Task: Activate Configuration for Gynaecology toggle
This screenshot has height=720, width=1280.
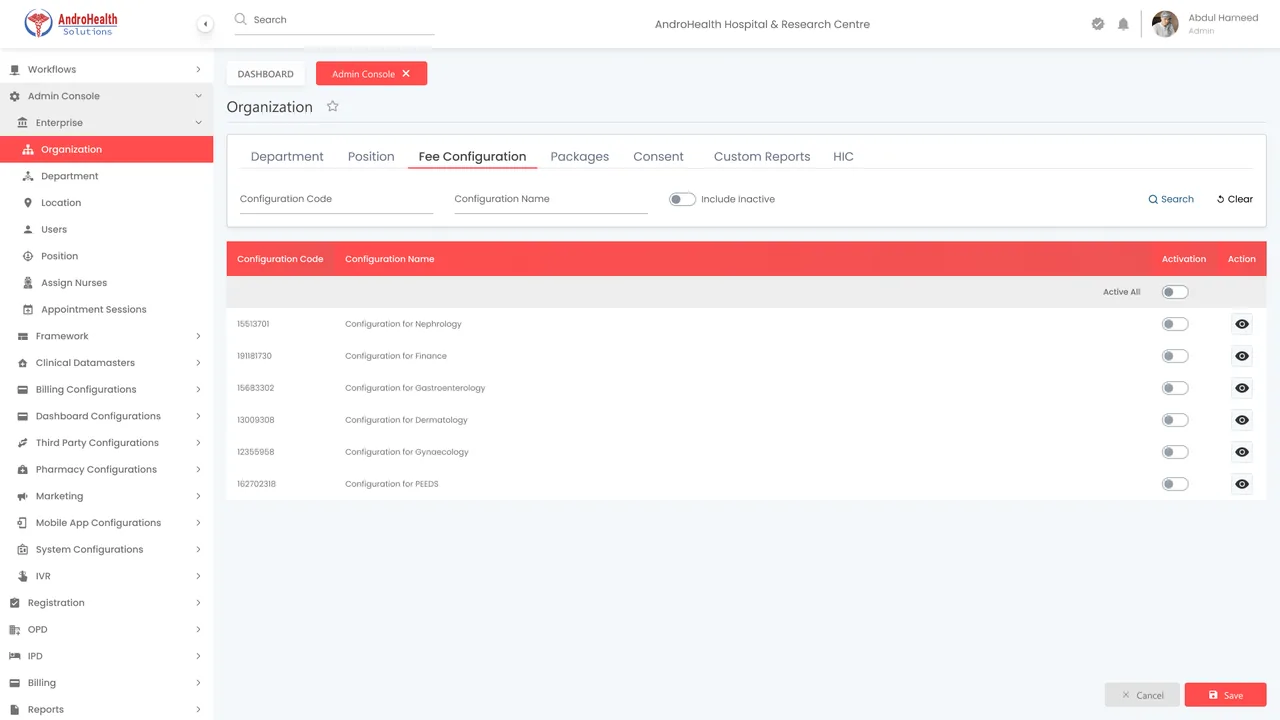Action: pyautogui.click(x=1175, y=452)
